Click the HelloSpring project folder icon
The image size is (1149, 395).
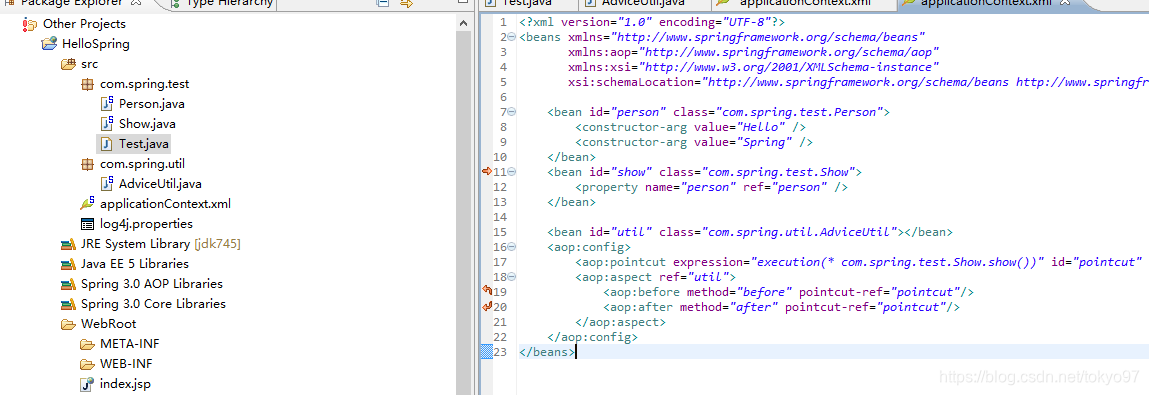click(49, 44)
